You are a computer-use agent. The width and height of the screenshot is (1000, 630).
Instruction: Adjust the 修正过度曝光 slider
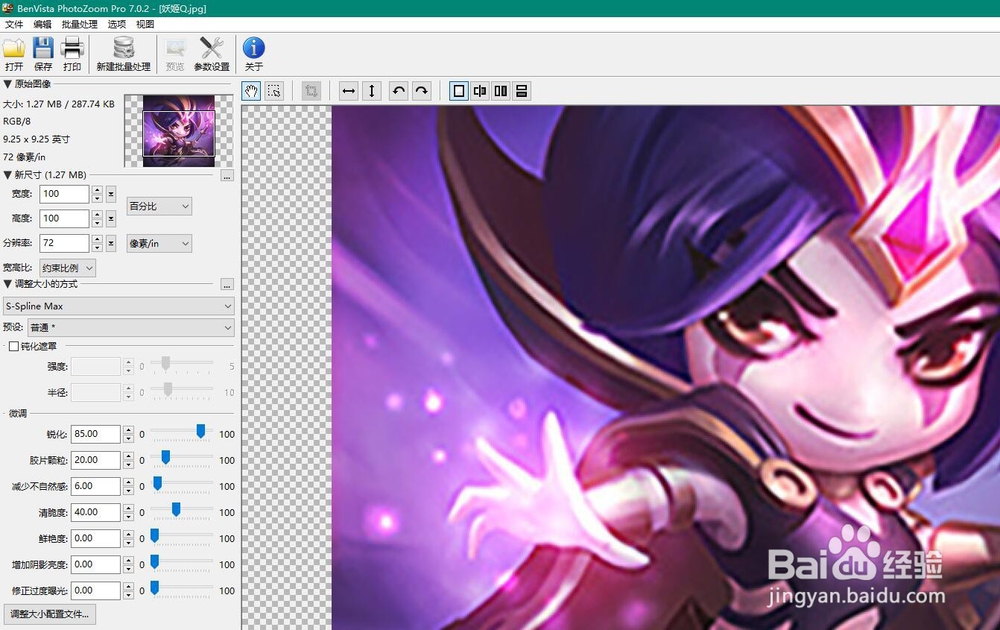click(x=154, y=588)
